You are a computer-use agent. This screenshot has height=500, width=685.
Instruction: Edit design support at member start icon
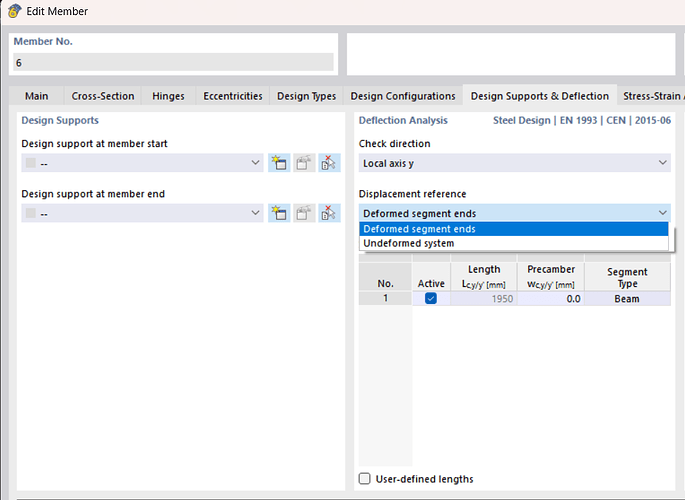(305, 163)
